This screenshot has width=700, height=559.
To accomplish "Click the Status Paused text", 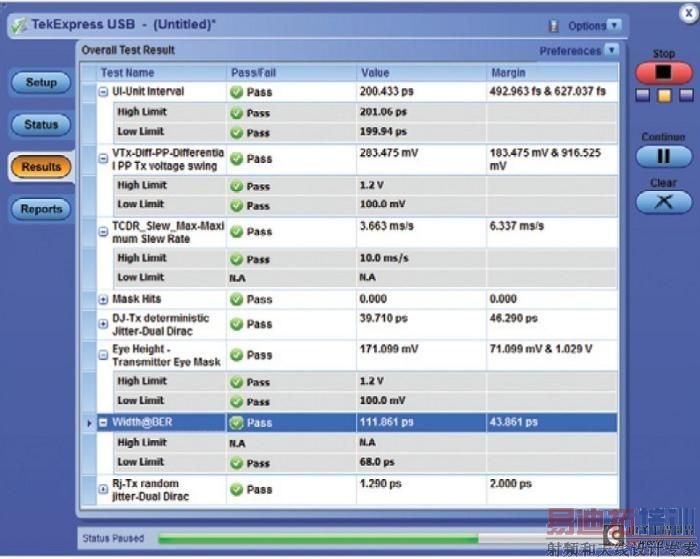I will [113, 538].
